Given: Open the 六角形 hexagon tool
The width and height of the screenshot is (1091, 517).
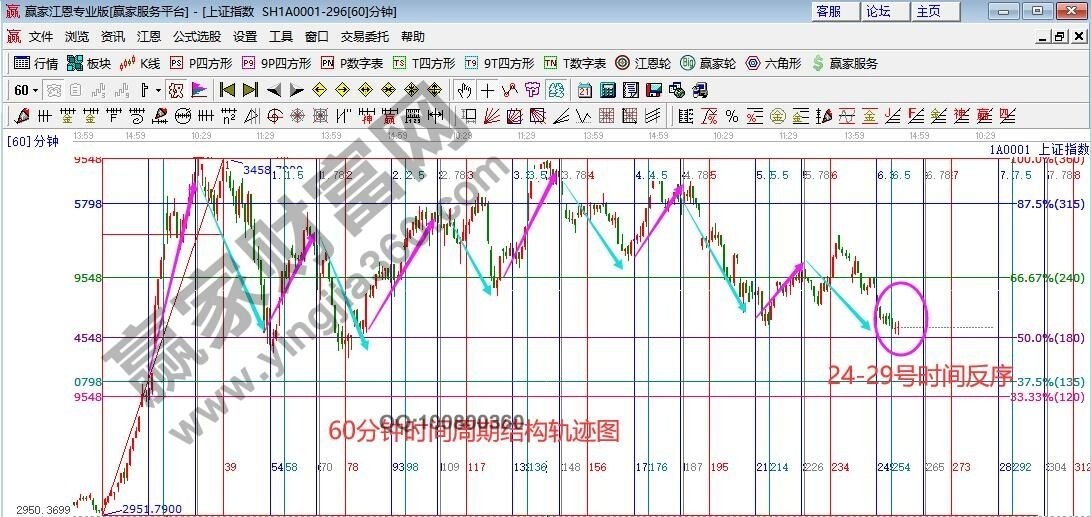Looking at the screenshot, I should pyautogui.click(x=772, y=63).
